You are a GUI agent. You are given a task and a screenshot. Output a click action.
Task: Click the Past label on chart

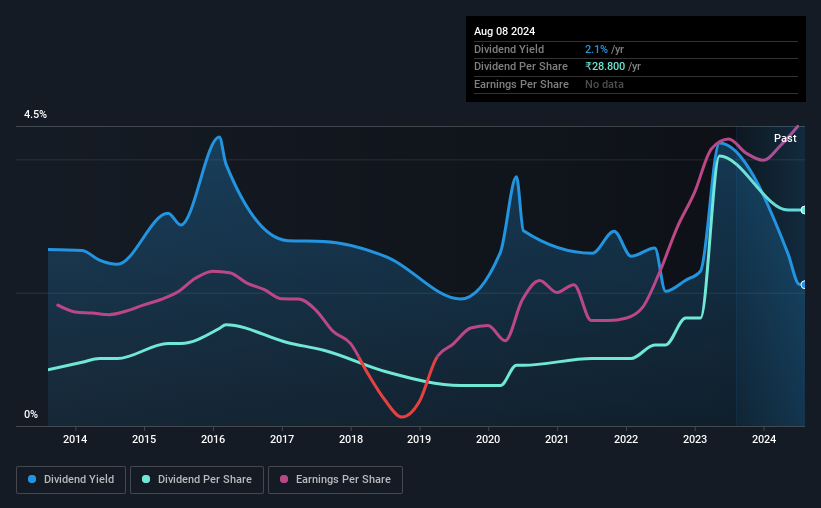[785, 138]
